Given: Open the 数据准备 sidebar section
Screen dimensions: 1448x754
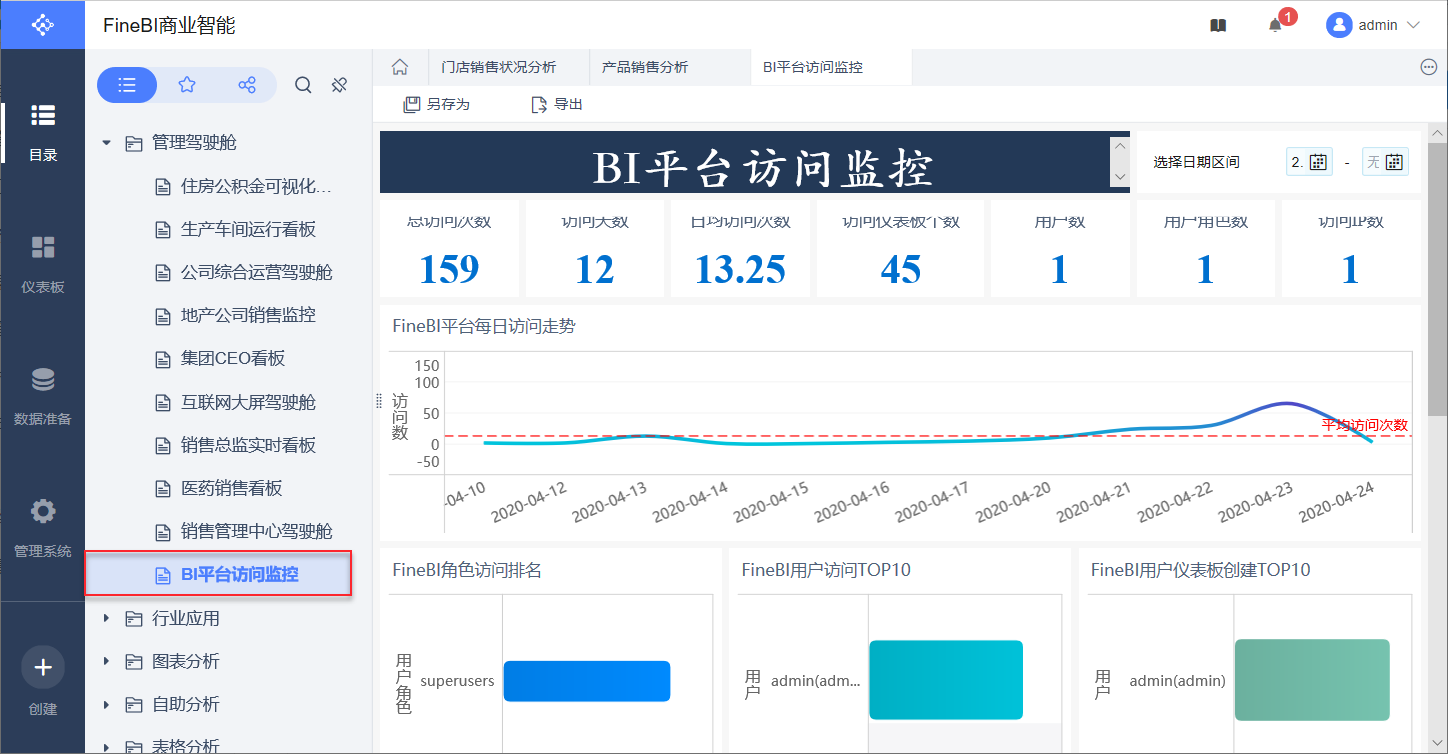Looking at the screenshot, I should pos(43,396).
